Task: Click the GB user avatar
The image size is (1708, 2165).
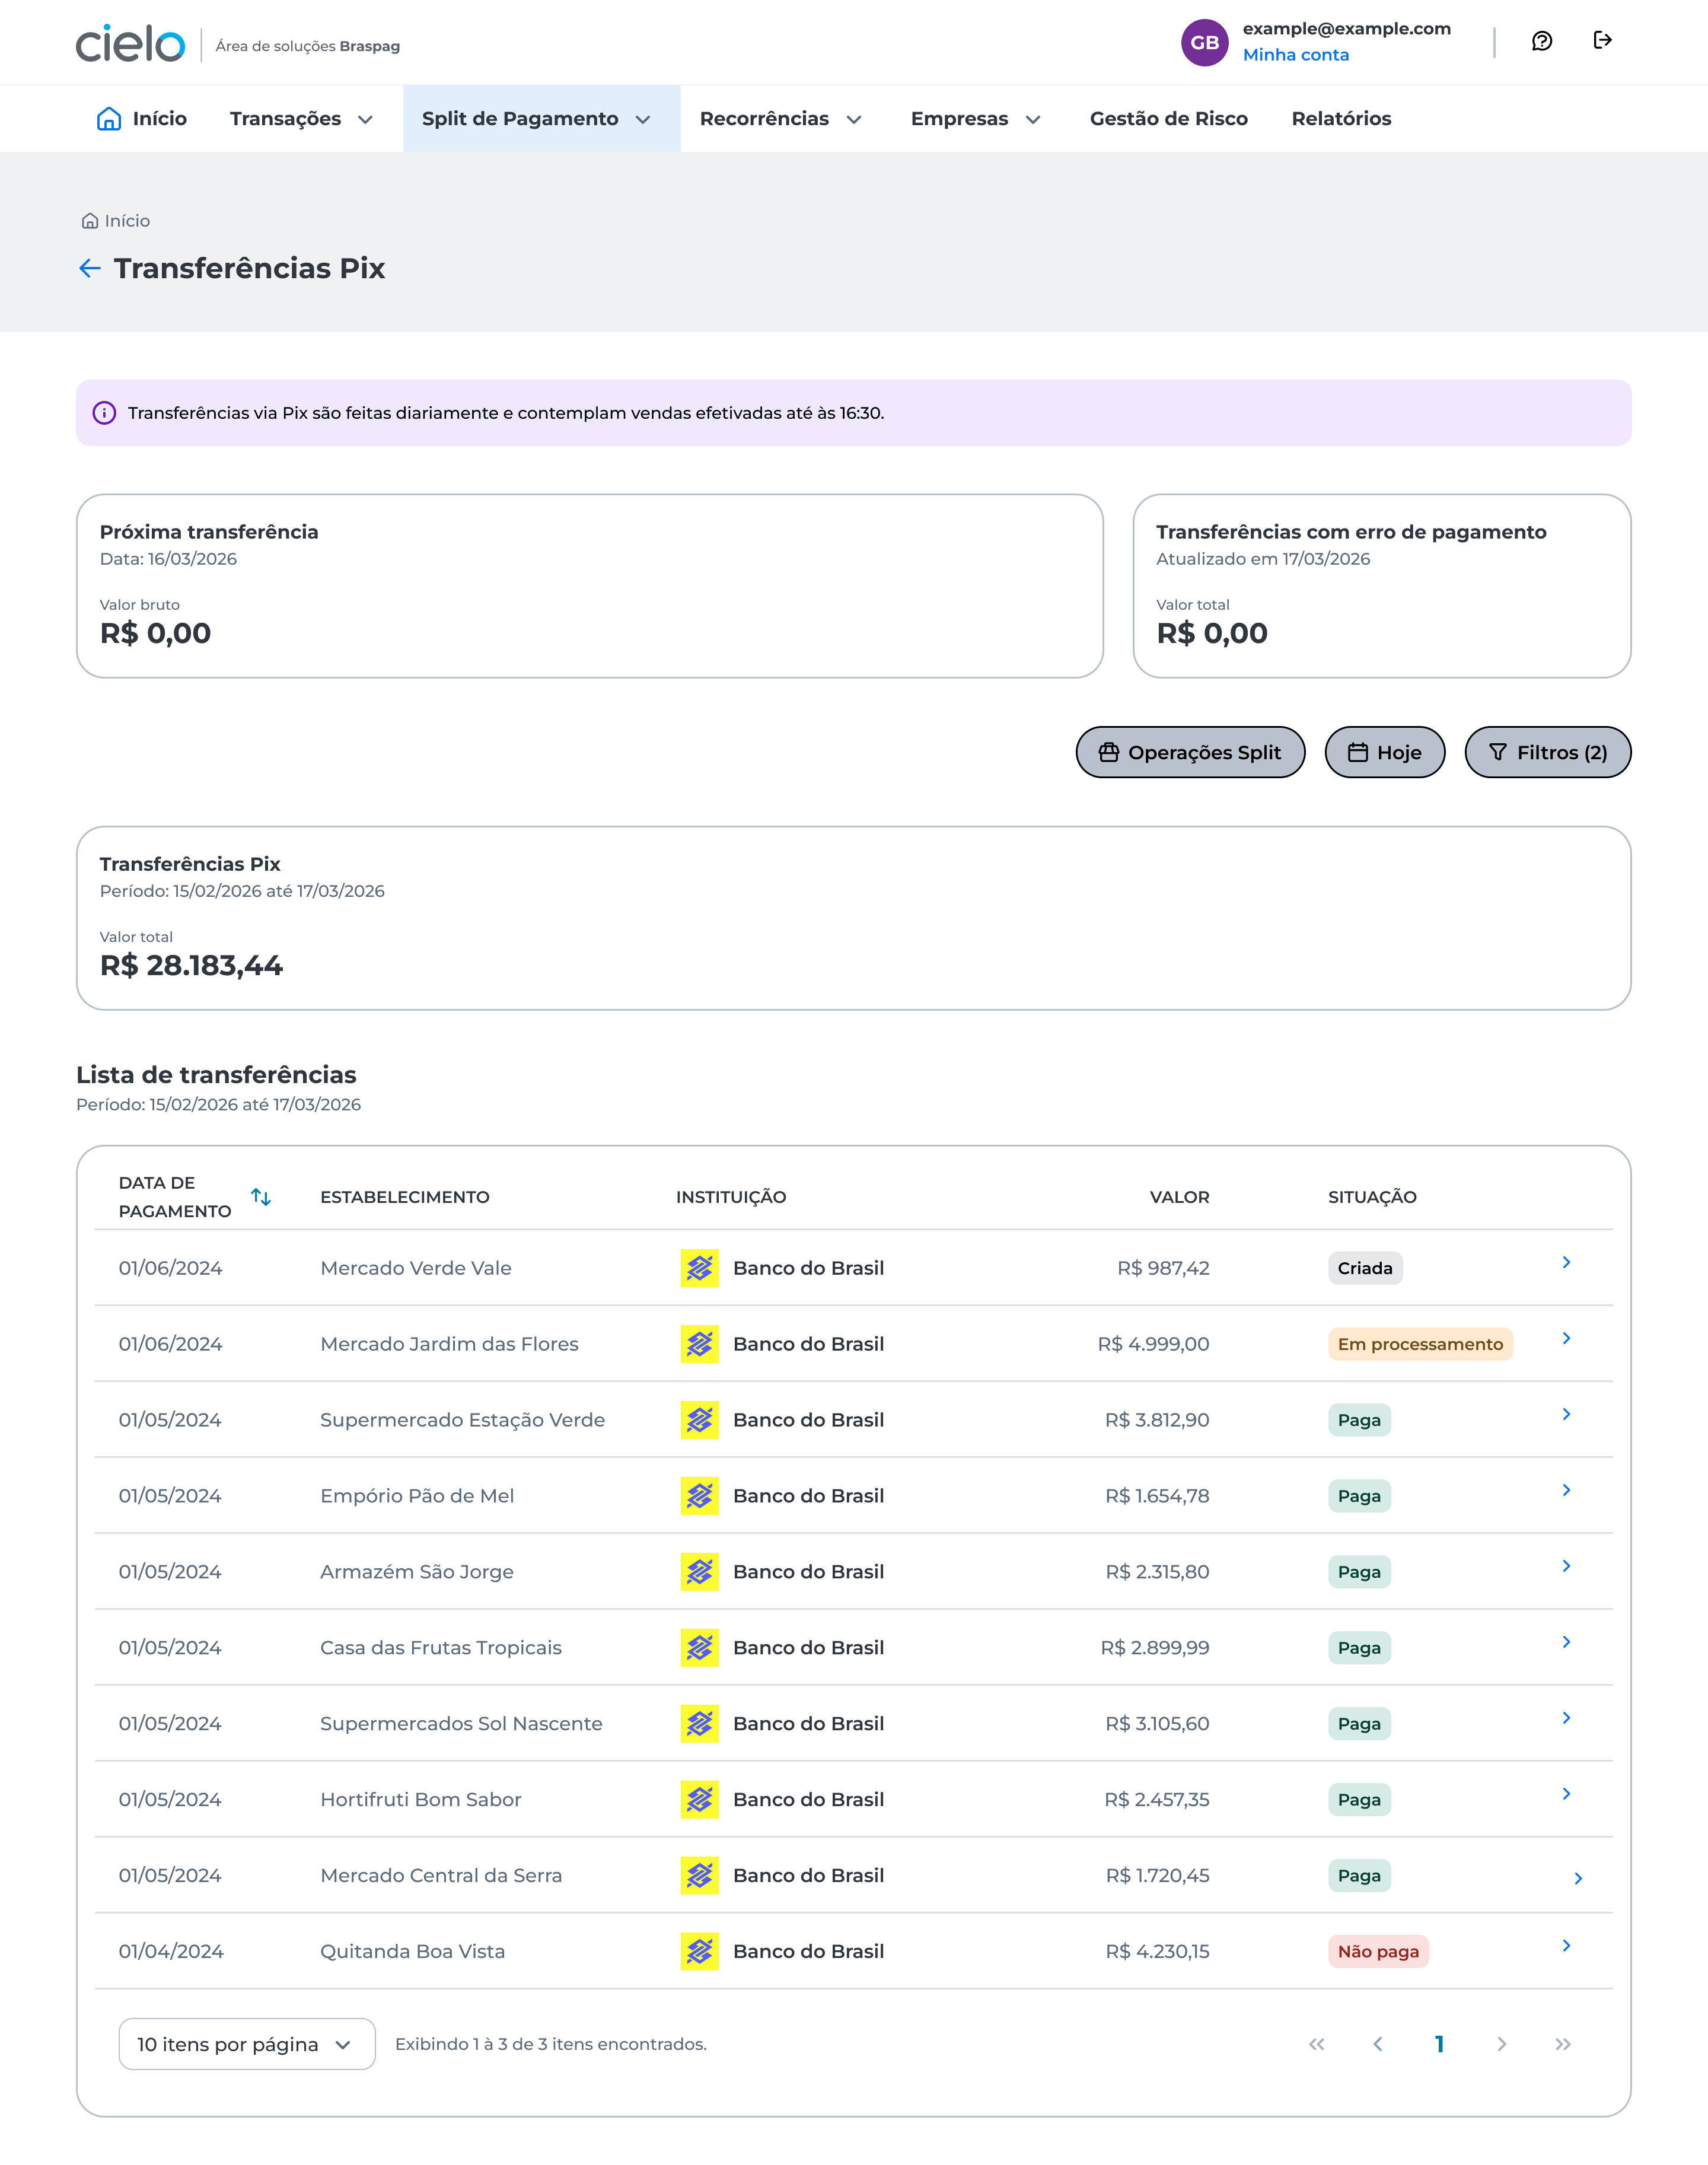Action: pos(1204,42)
